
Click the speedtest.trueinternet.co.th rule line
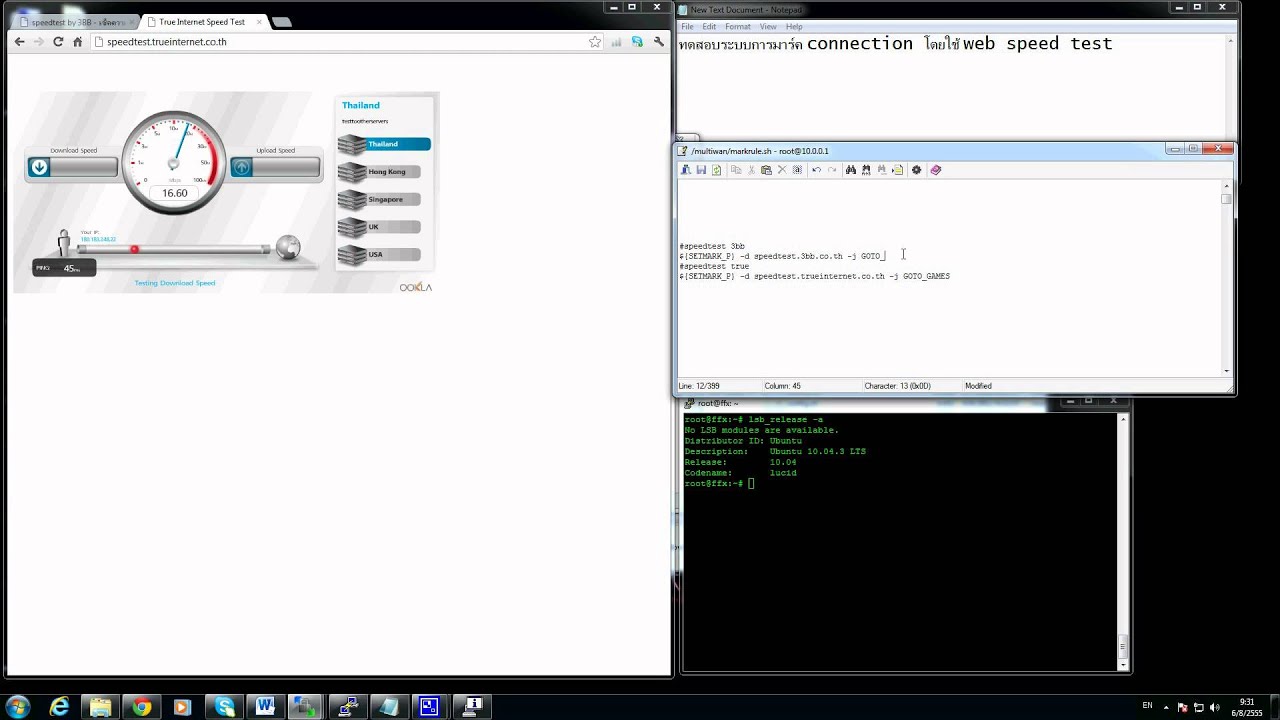coord(814,276)
